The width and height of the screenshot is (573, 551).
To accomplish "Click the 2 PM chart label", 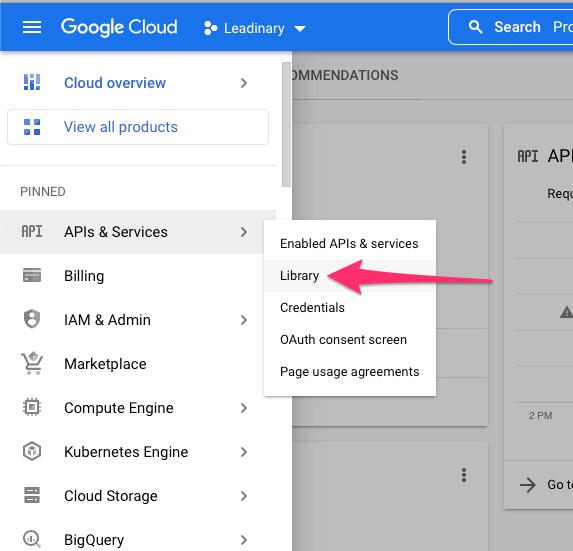I will pos(540,416).
